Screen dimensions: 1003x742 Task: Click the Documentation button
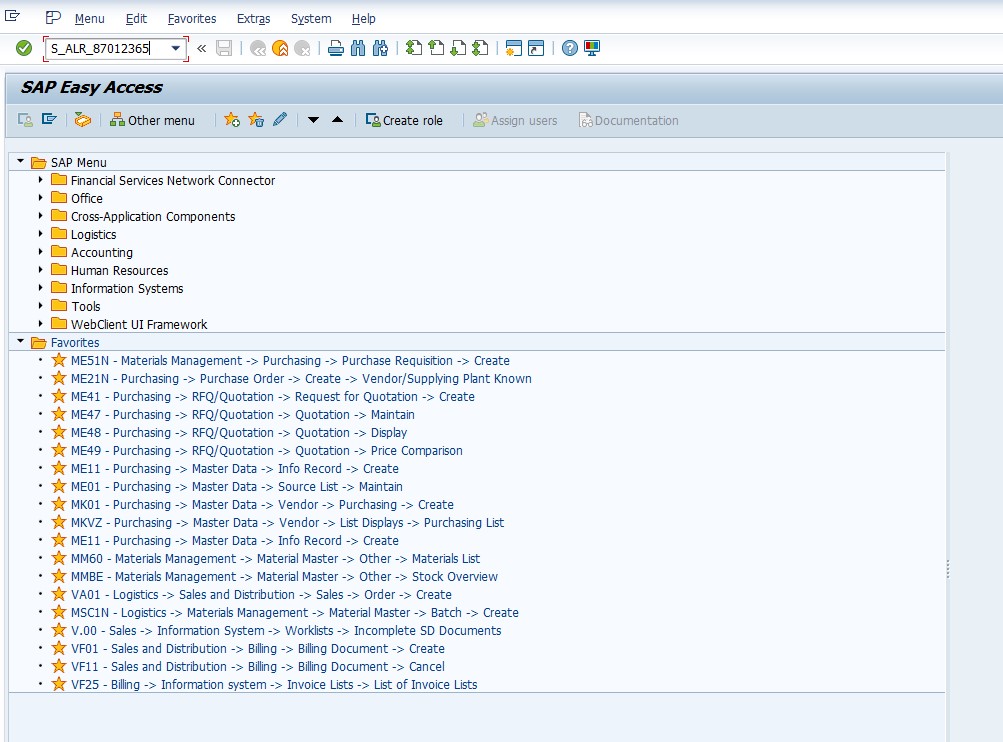click(629, 120)
